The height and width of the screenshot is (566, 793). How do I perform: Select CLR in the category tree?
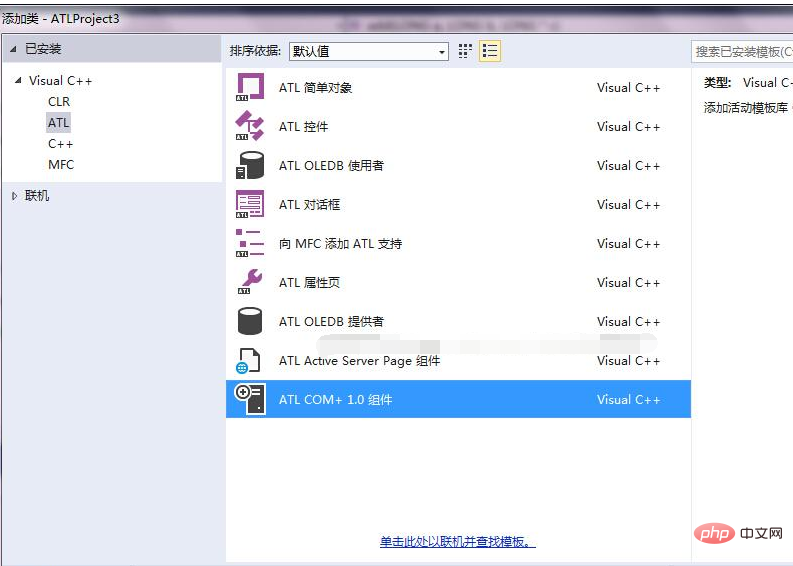click(59, 102)
